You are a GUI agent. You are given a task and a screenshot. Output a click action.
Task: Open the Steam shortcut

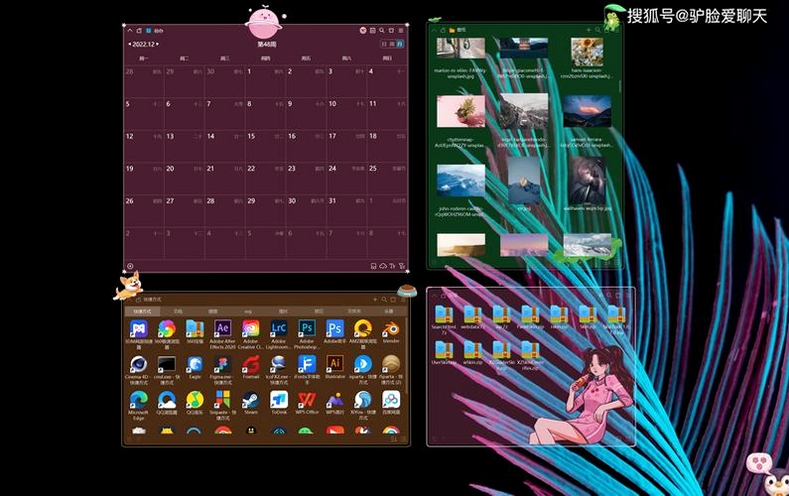pos(251,400)
